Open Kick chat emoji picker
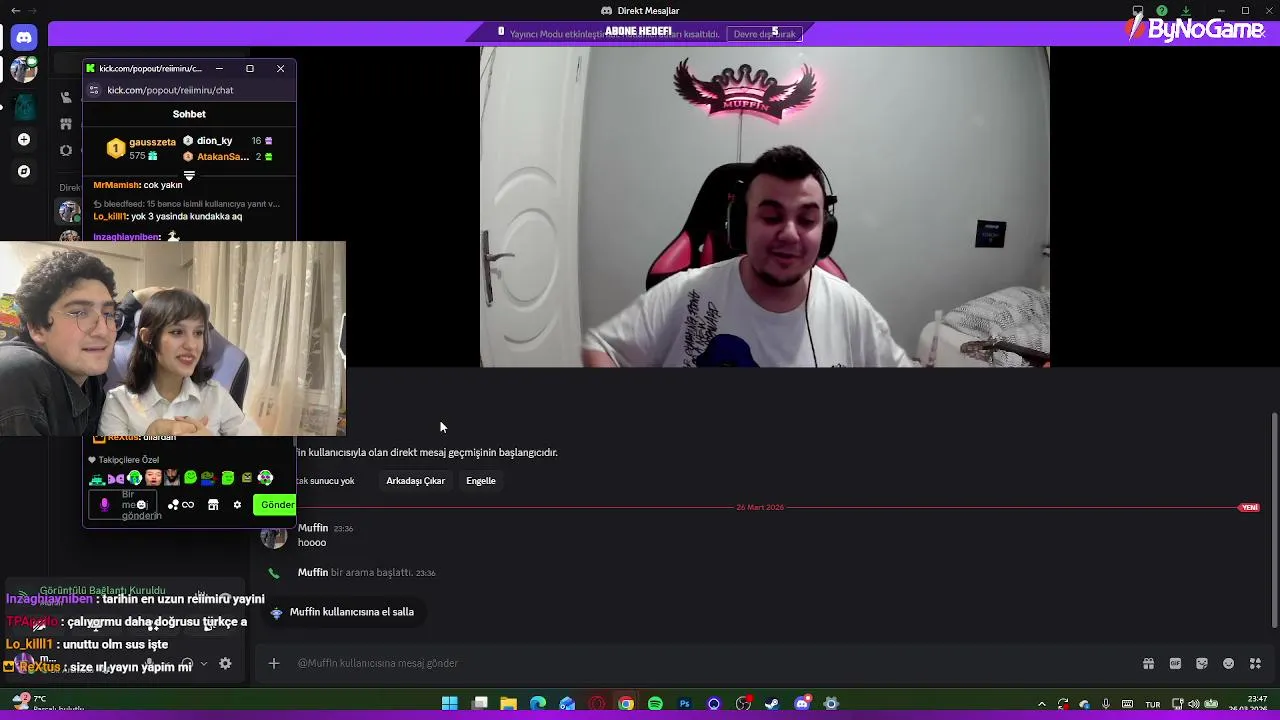The height and width of the screenshot is (720, 1280). click(x=141, y=505)
